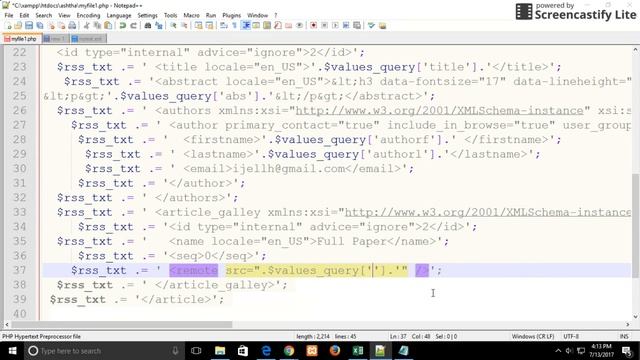
Task: Click the horizontal scrollbar thumb
Action: [x=122, y=324]
